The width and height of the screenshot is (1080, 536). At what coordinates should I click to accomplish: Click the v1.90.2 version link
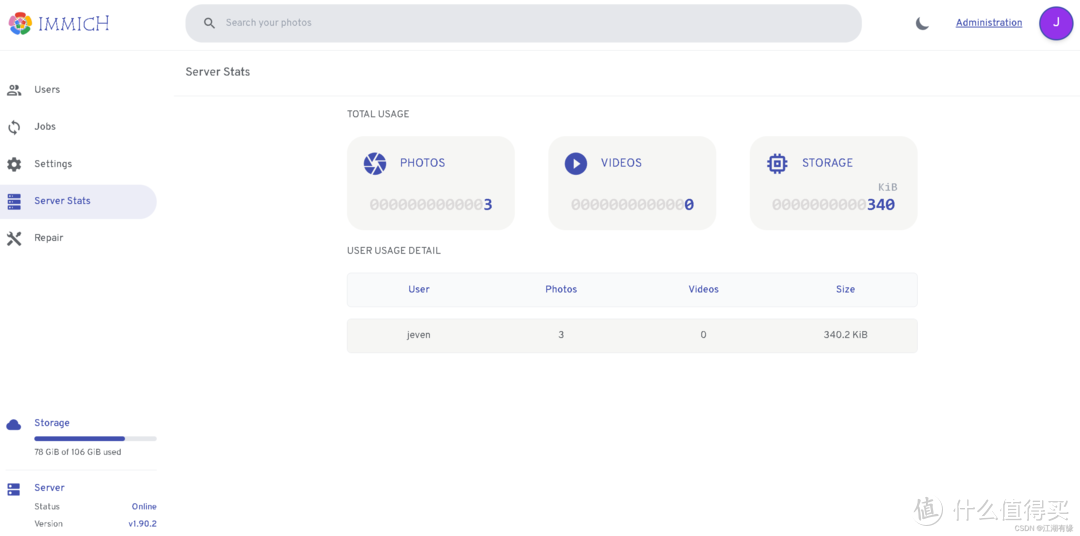click(x=142, y=524)
